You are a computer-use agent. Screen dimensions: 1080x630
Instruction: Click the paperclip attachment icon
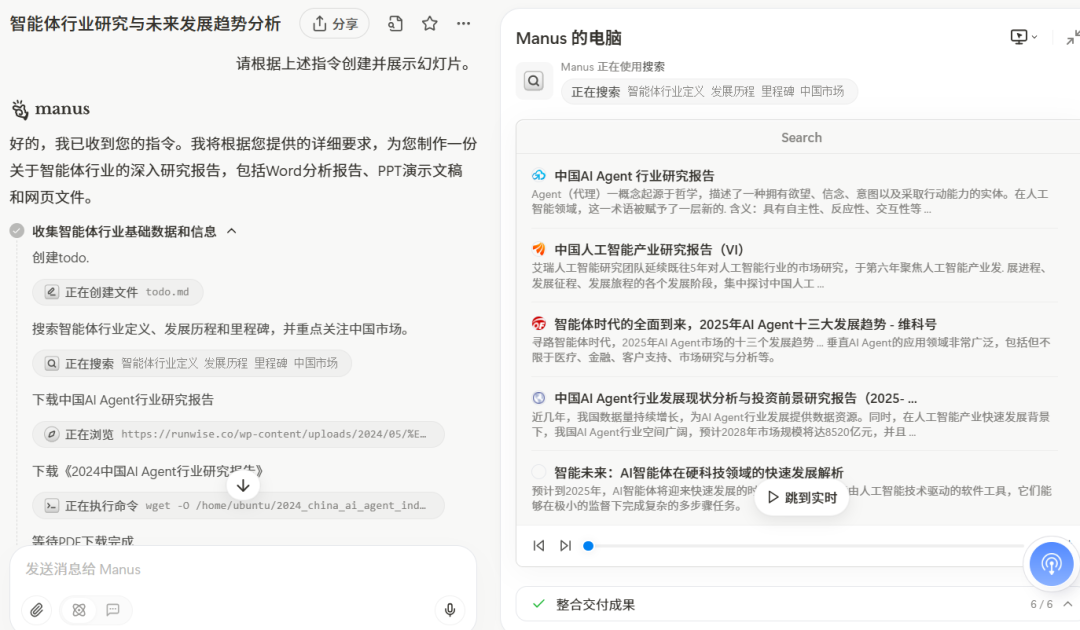tap(37, 610)
